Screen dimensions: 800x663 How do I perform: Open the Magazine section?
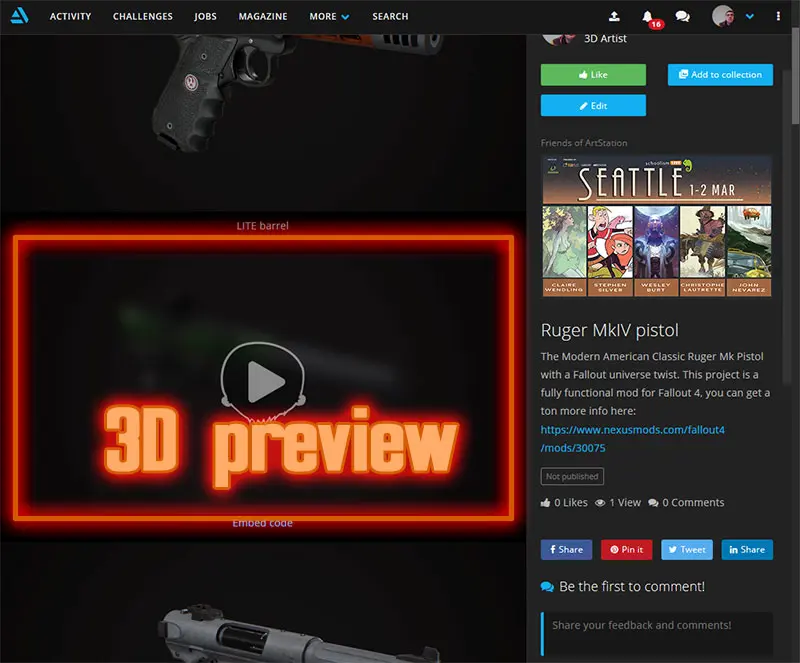pyautogui.click(x=263, y=16)
